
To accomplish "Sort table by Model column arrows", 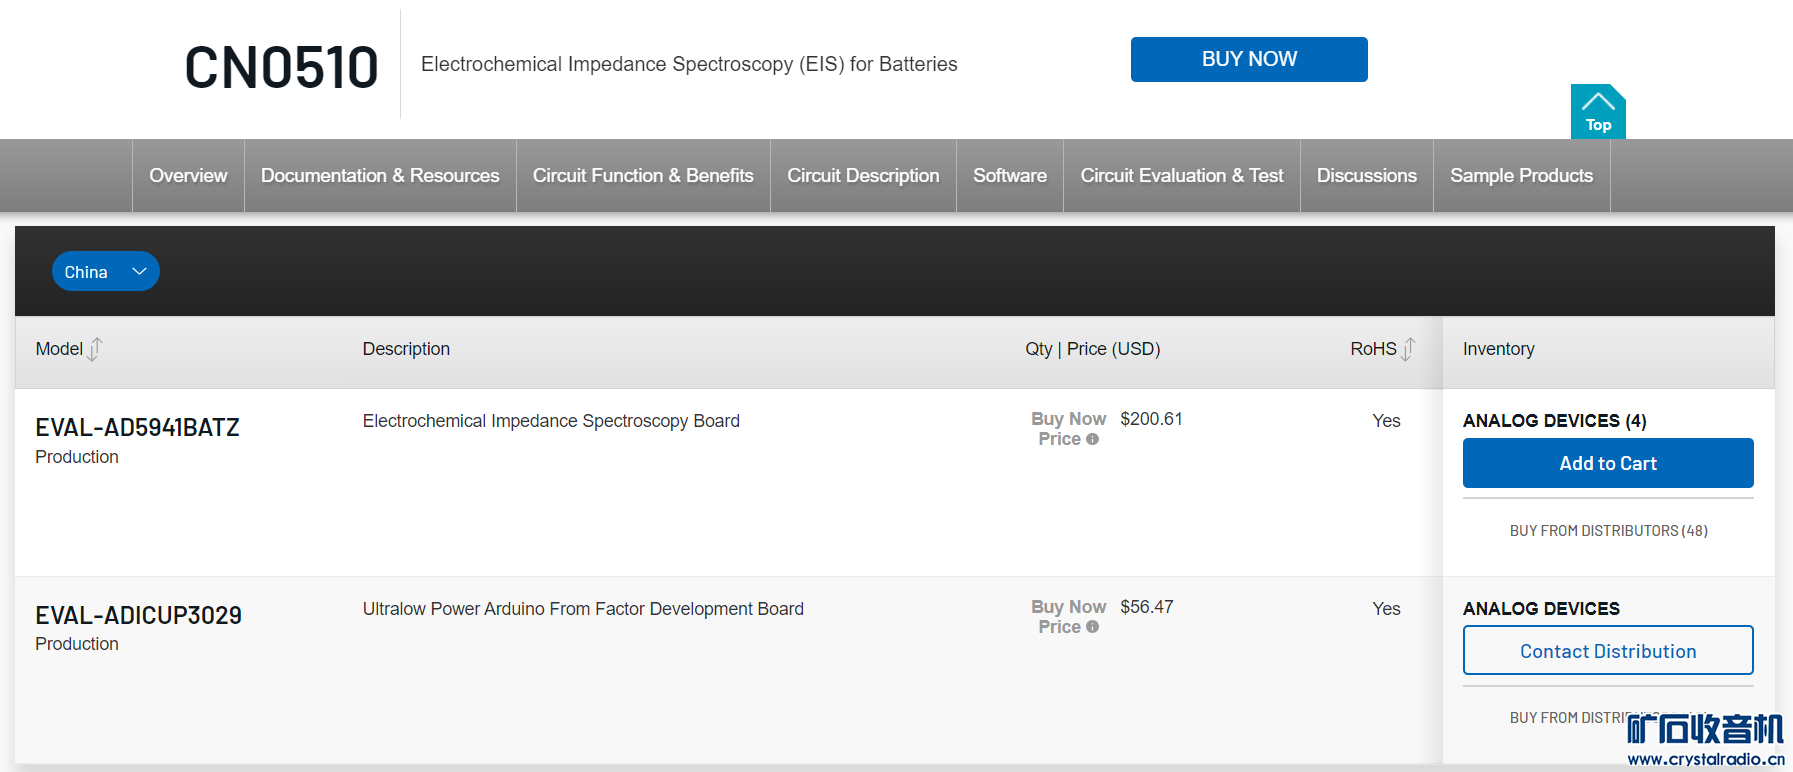I will [x=95, y=349].
